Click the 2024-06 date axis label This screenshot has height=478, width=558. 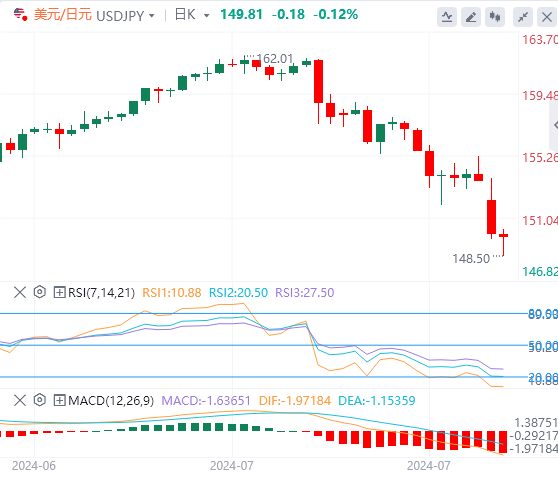[34, 465]
